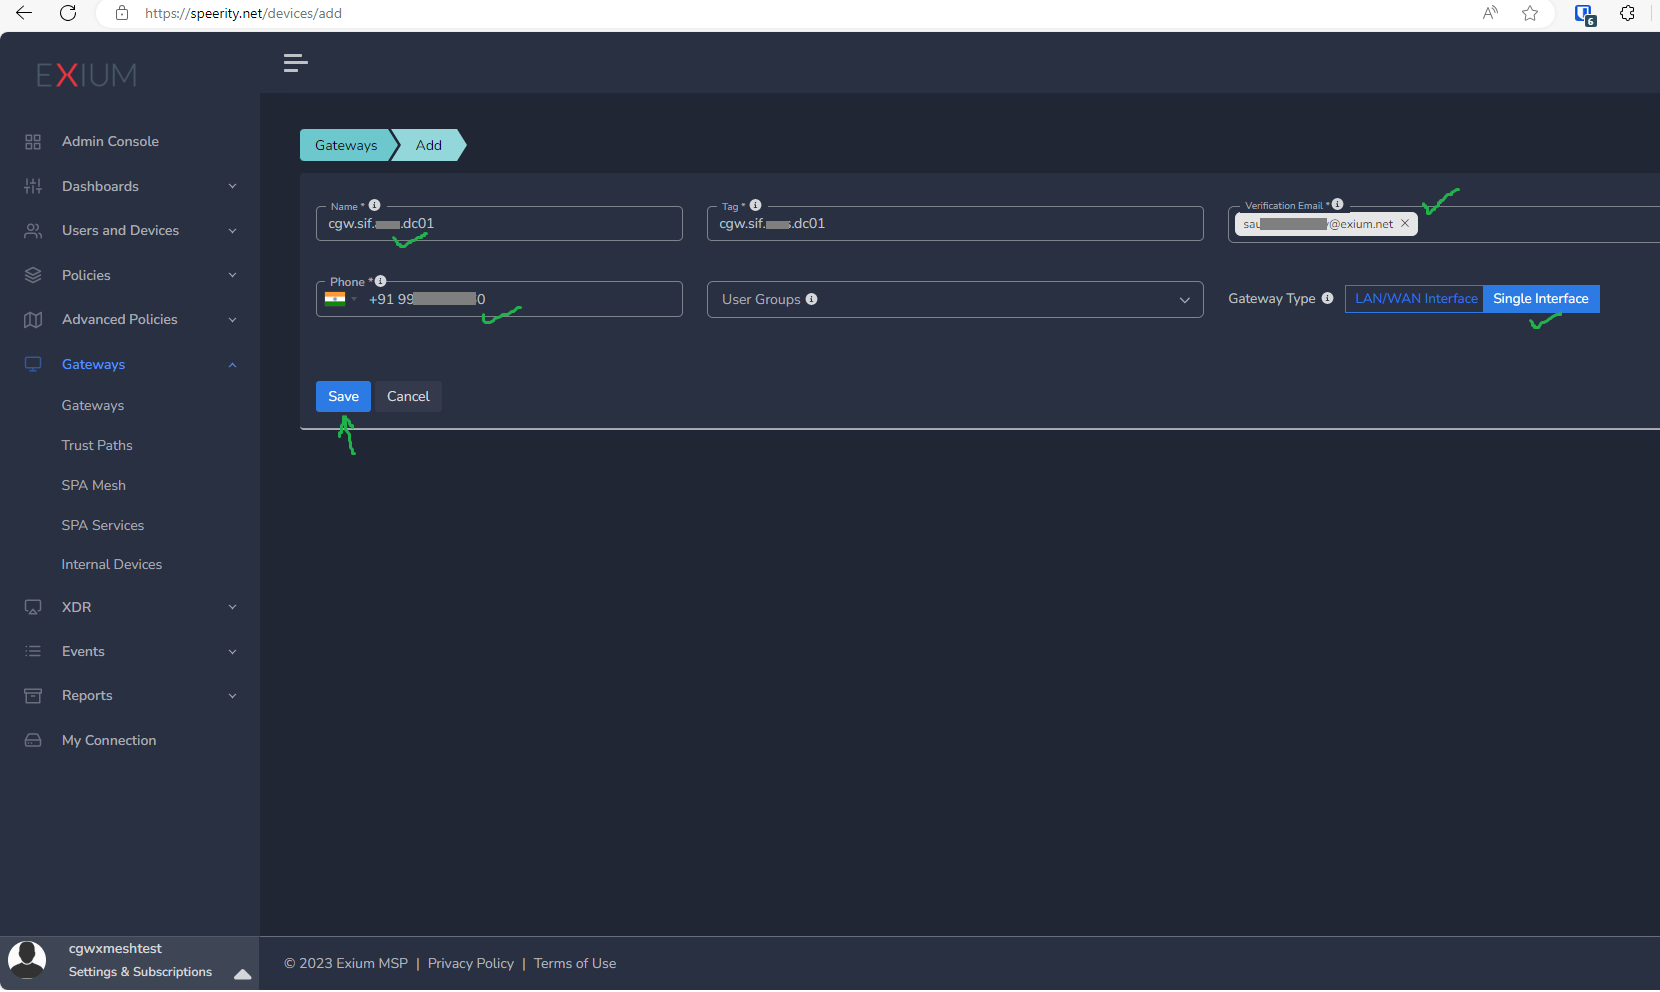
Task: Open the Reports sidebar icon
Action: coord(33,695)
